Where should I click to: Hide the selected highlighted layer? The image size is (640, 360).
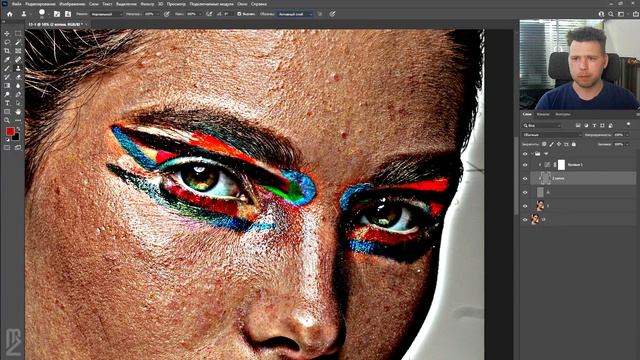point(525,178)
